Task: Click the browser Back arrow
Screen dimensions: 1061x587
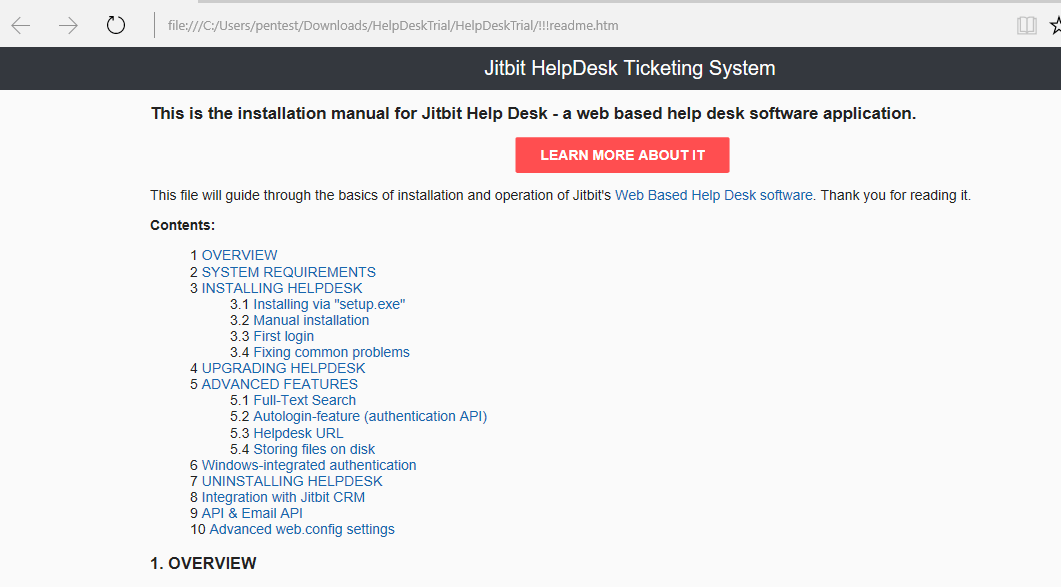Action: [21, 25]
